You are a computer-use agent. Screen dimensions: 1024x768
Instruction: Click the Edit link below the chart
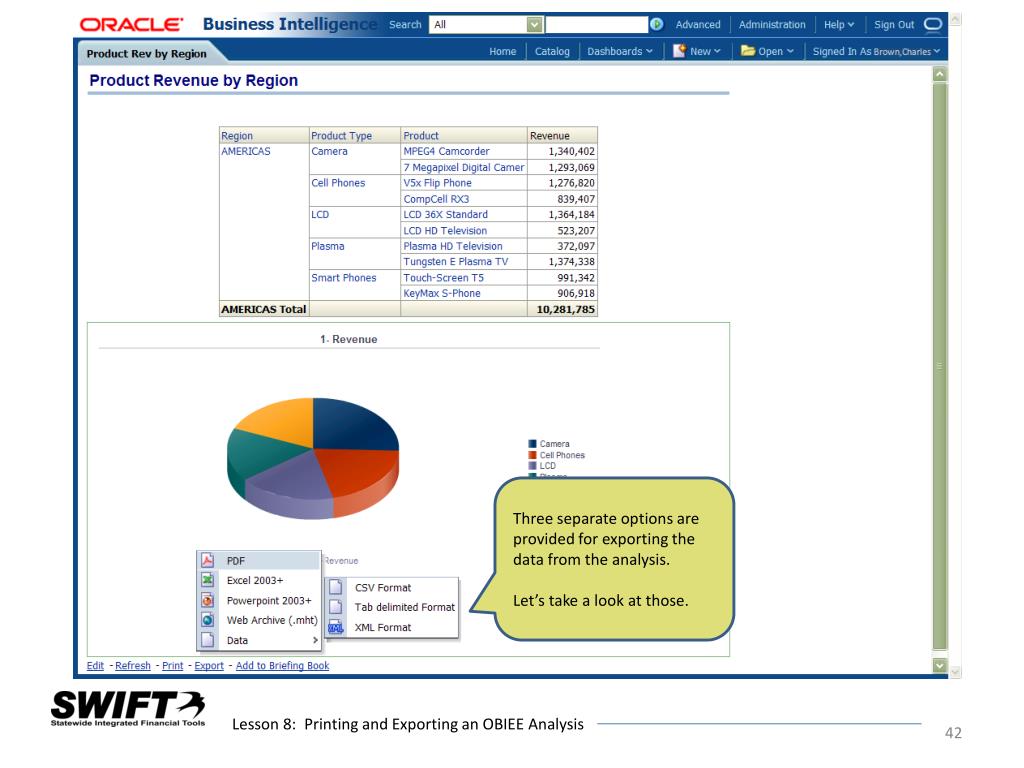(x=95, y=665)
